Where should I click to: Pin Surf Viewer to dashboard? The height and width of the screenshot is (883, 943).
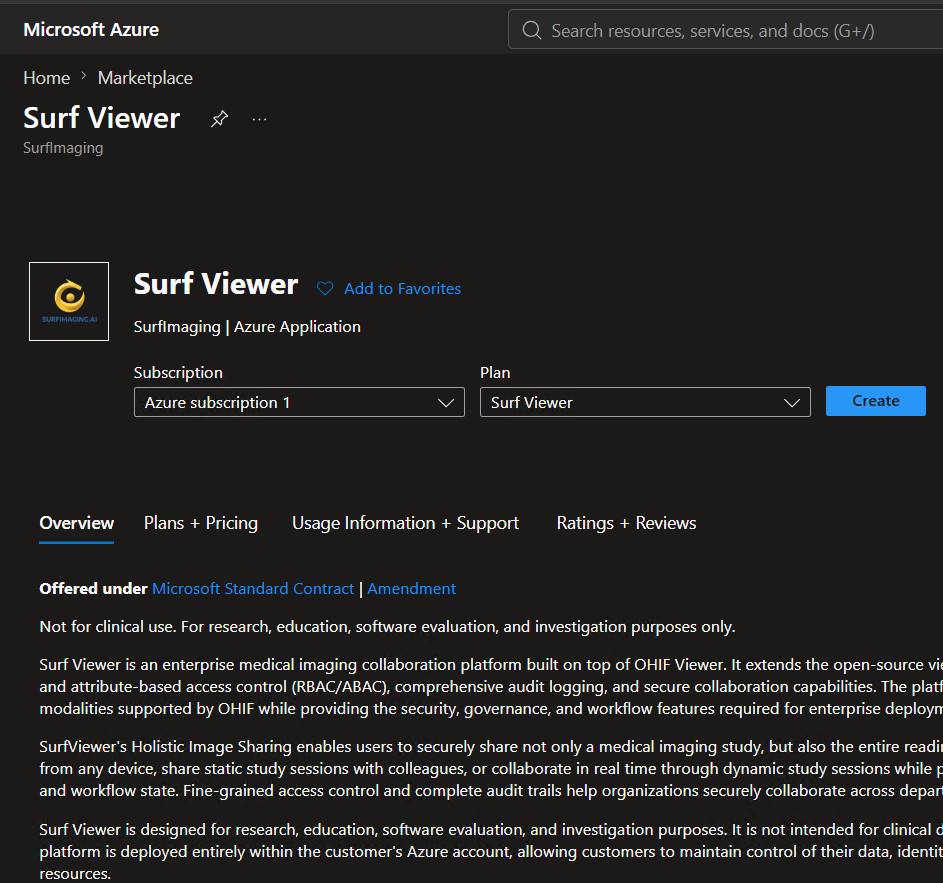coord(220,118)
